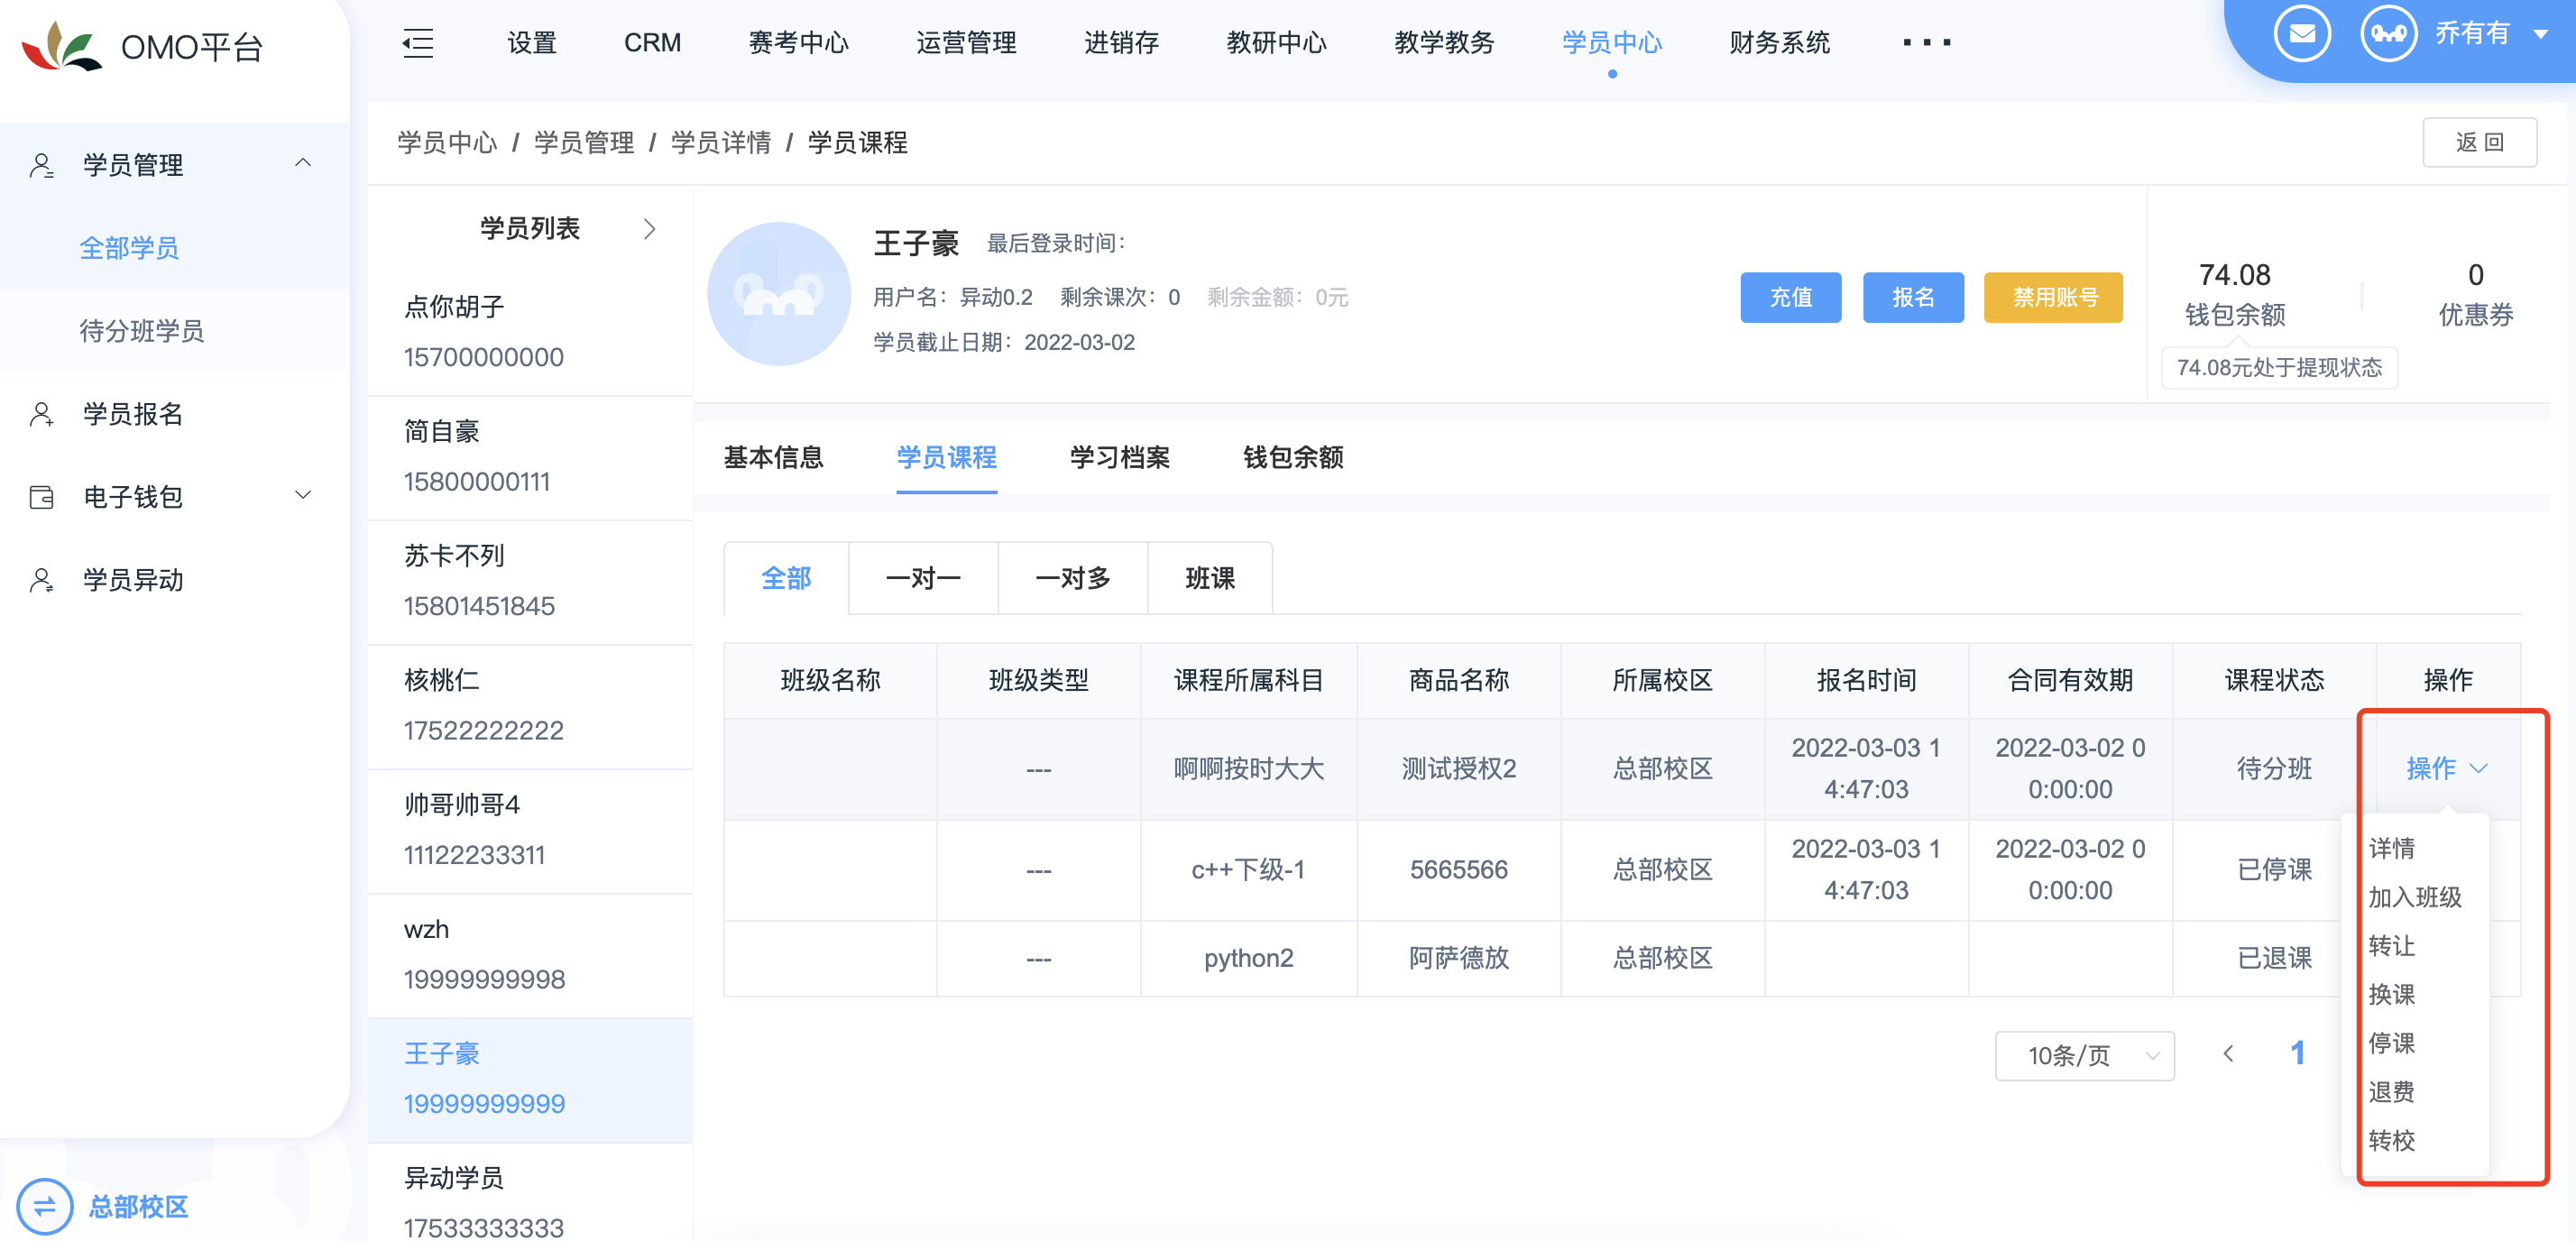Open the 操作 dropdown for 待分班 course
The image size is (2576, 1241).
tap(2446, 768)
